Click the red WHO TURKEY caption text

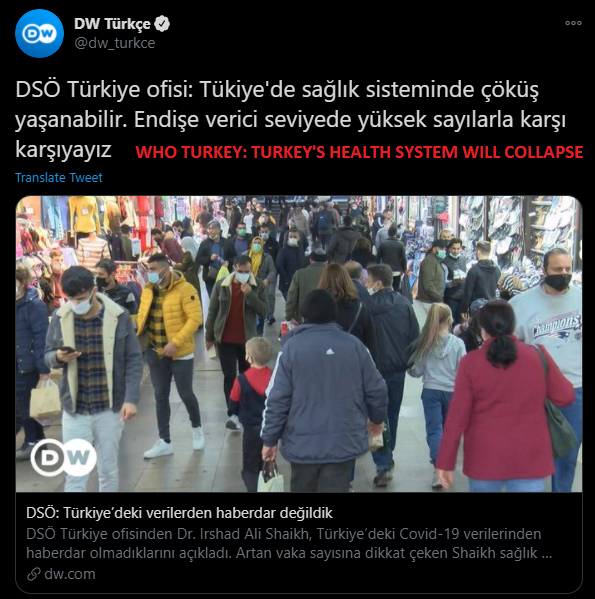point(359,152)
